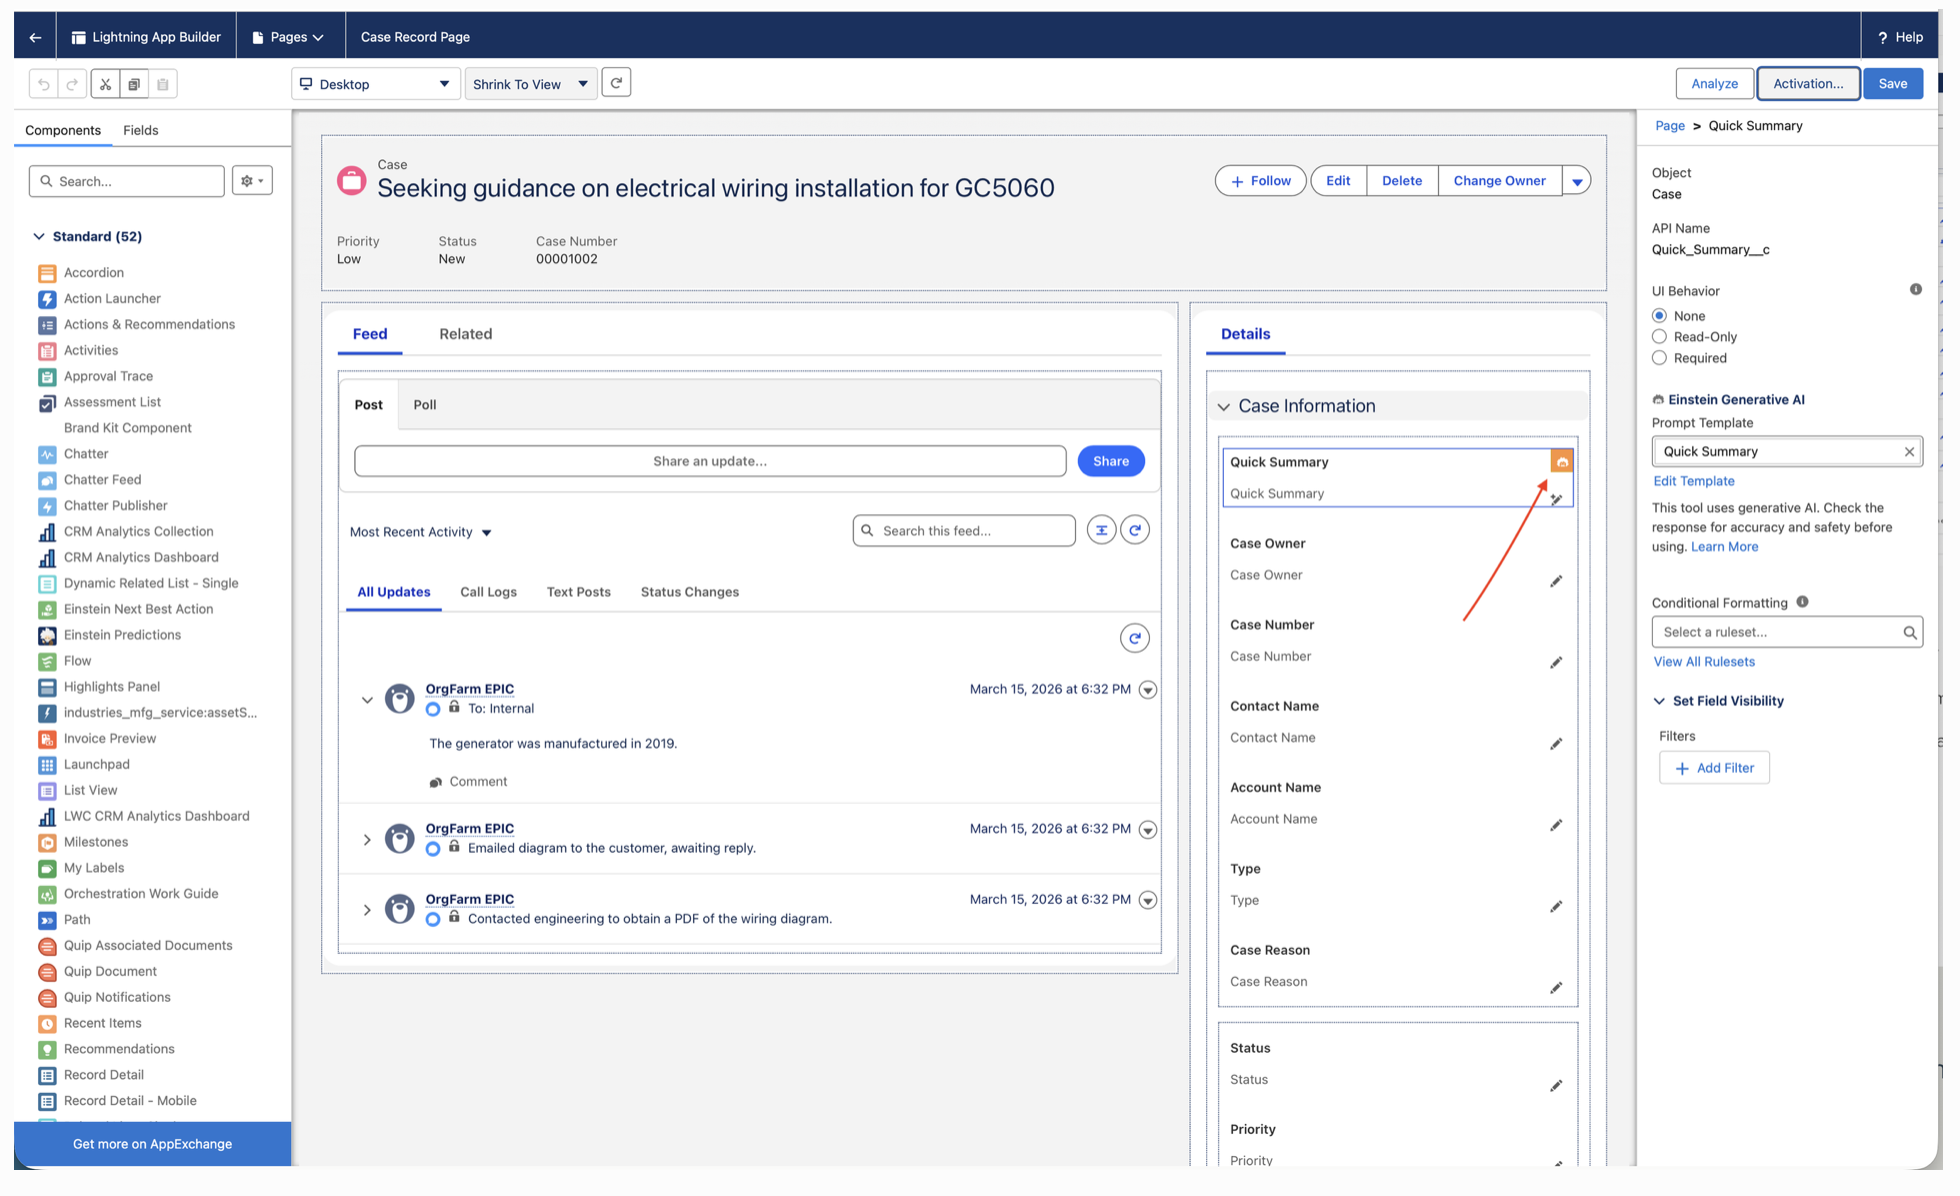Click the paste clipboard icon

pyautogui.click(x=163, y=84)
